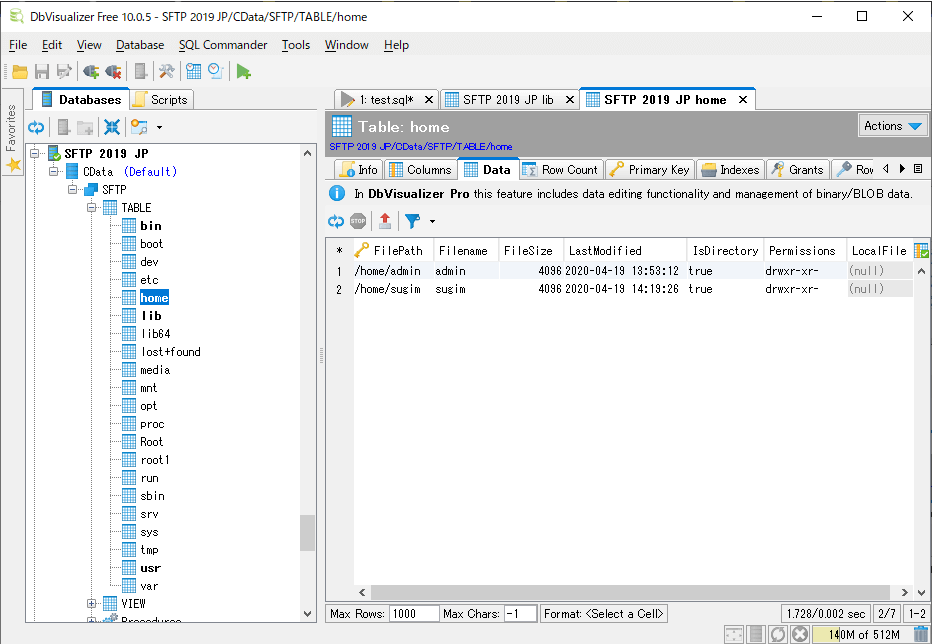Screen dimensions: 932x644
Task: Expand the VIEW tree node
Action: point(92,603)
